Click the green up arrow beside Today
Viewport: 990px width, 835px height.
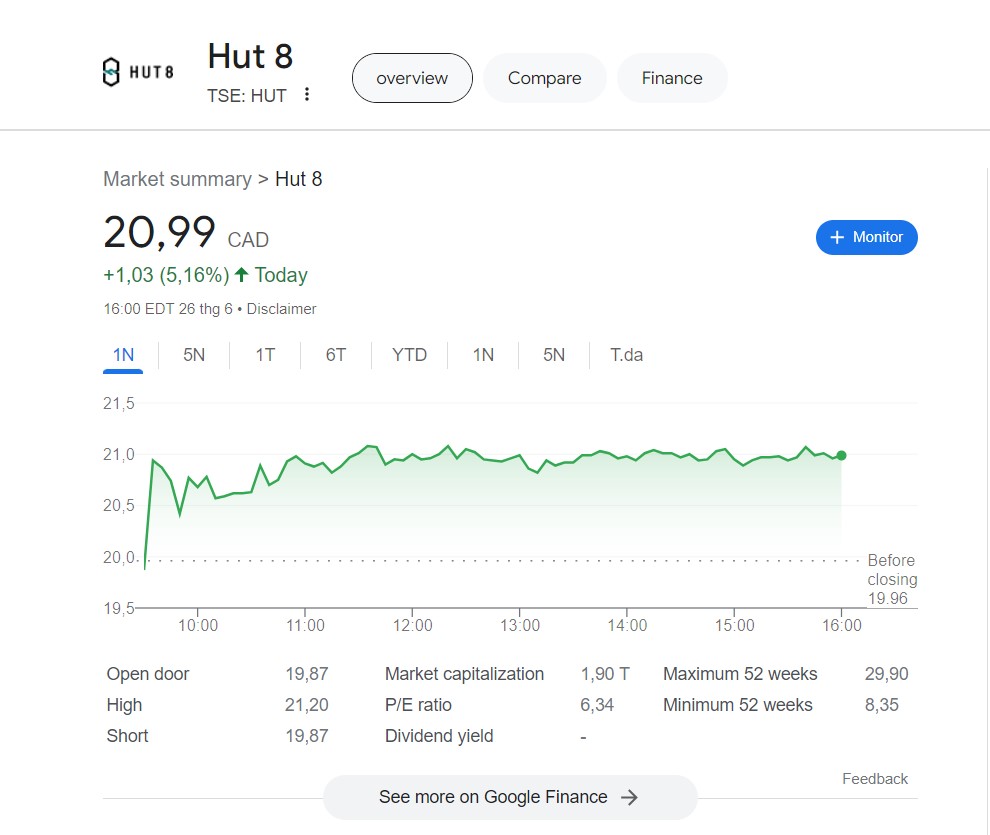[241, 275]
